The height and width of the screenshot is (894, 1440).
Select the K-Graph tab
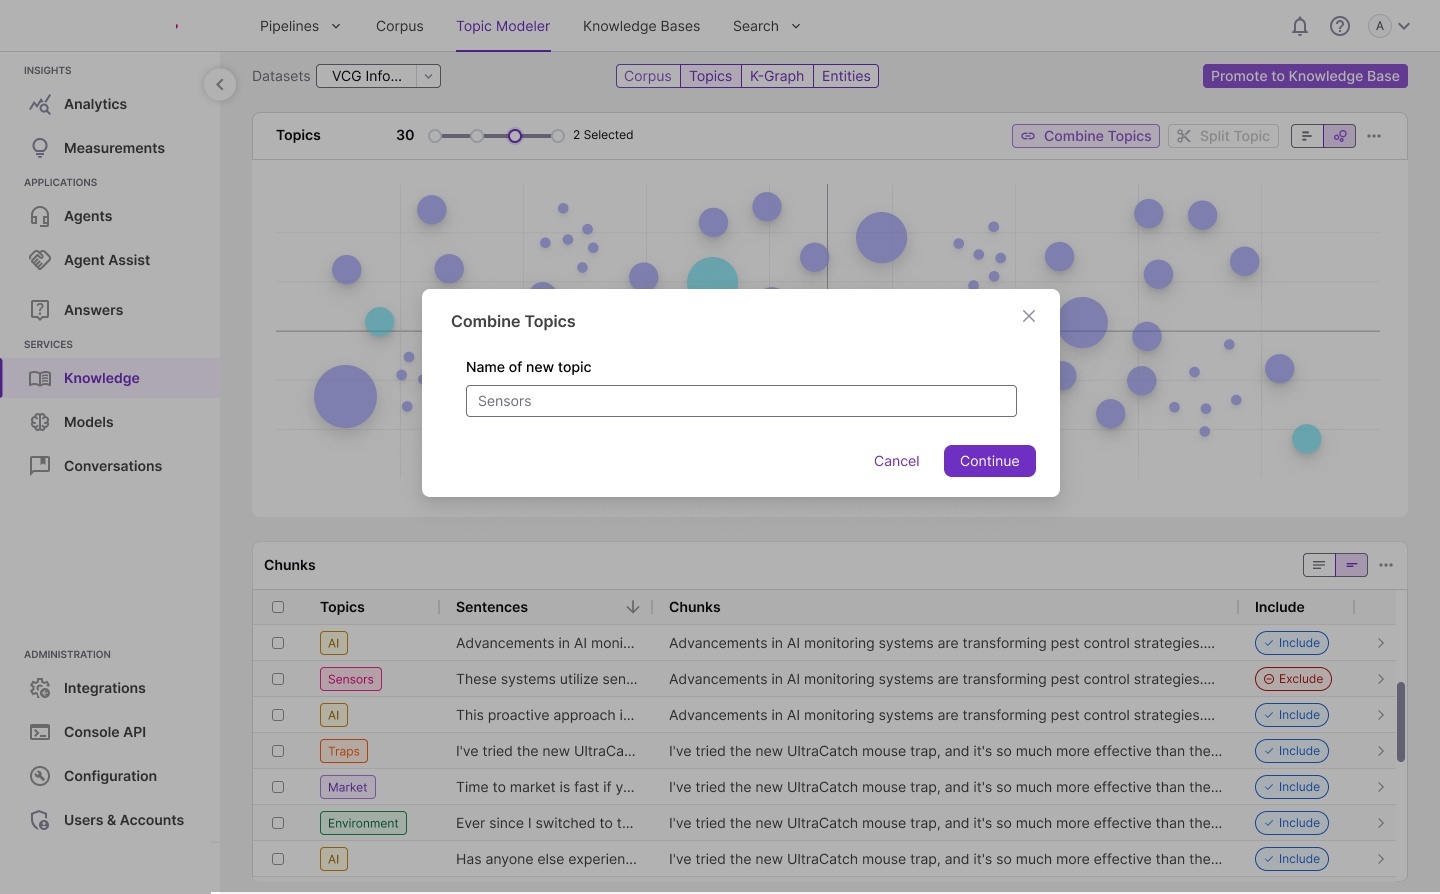pyautogui.click(x=776, y=76)
